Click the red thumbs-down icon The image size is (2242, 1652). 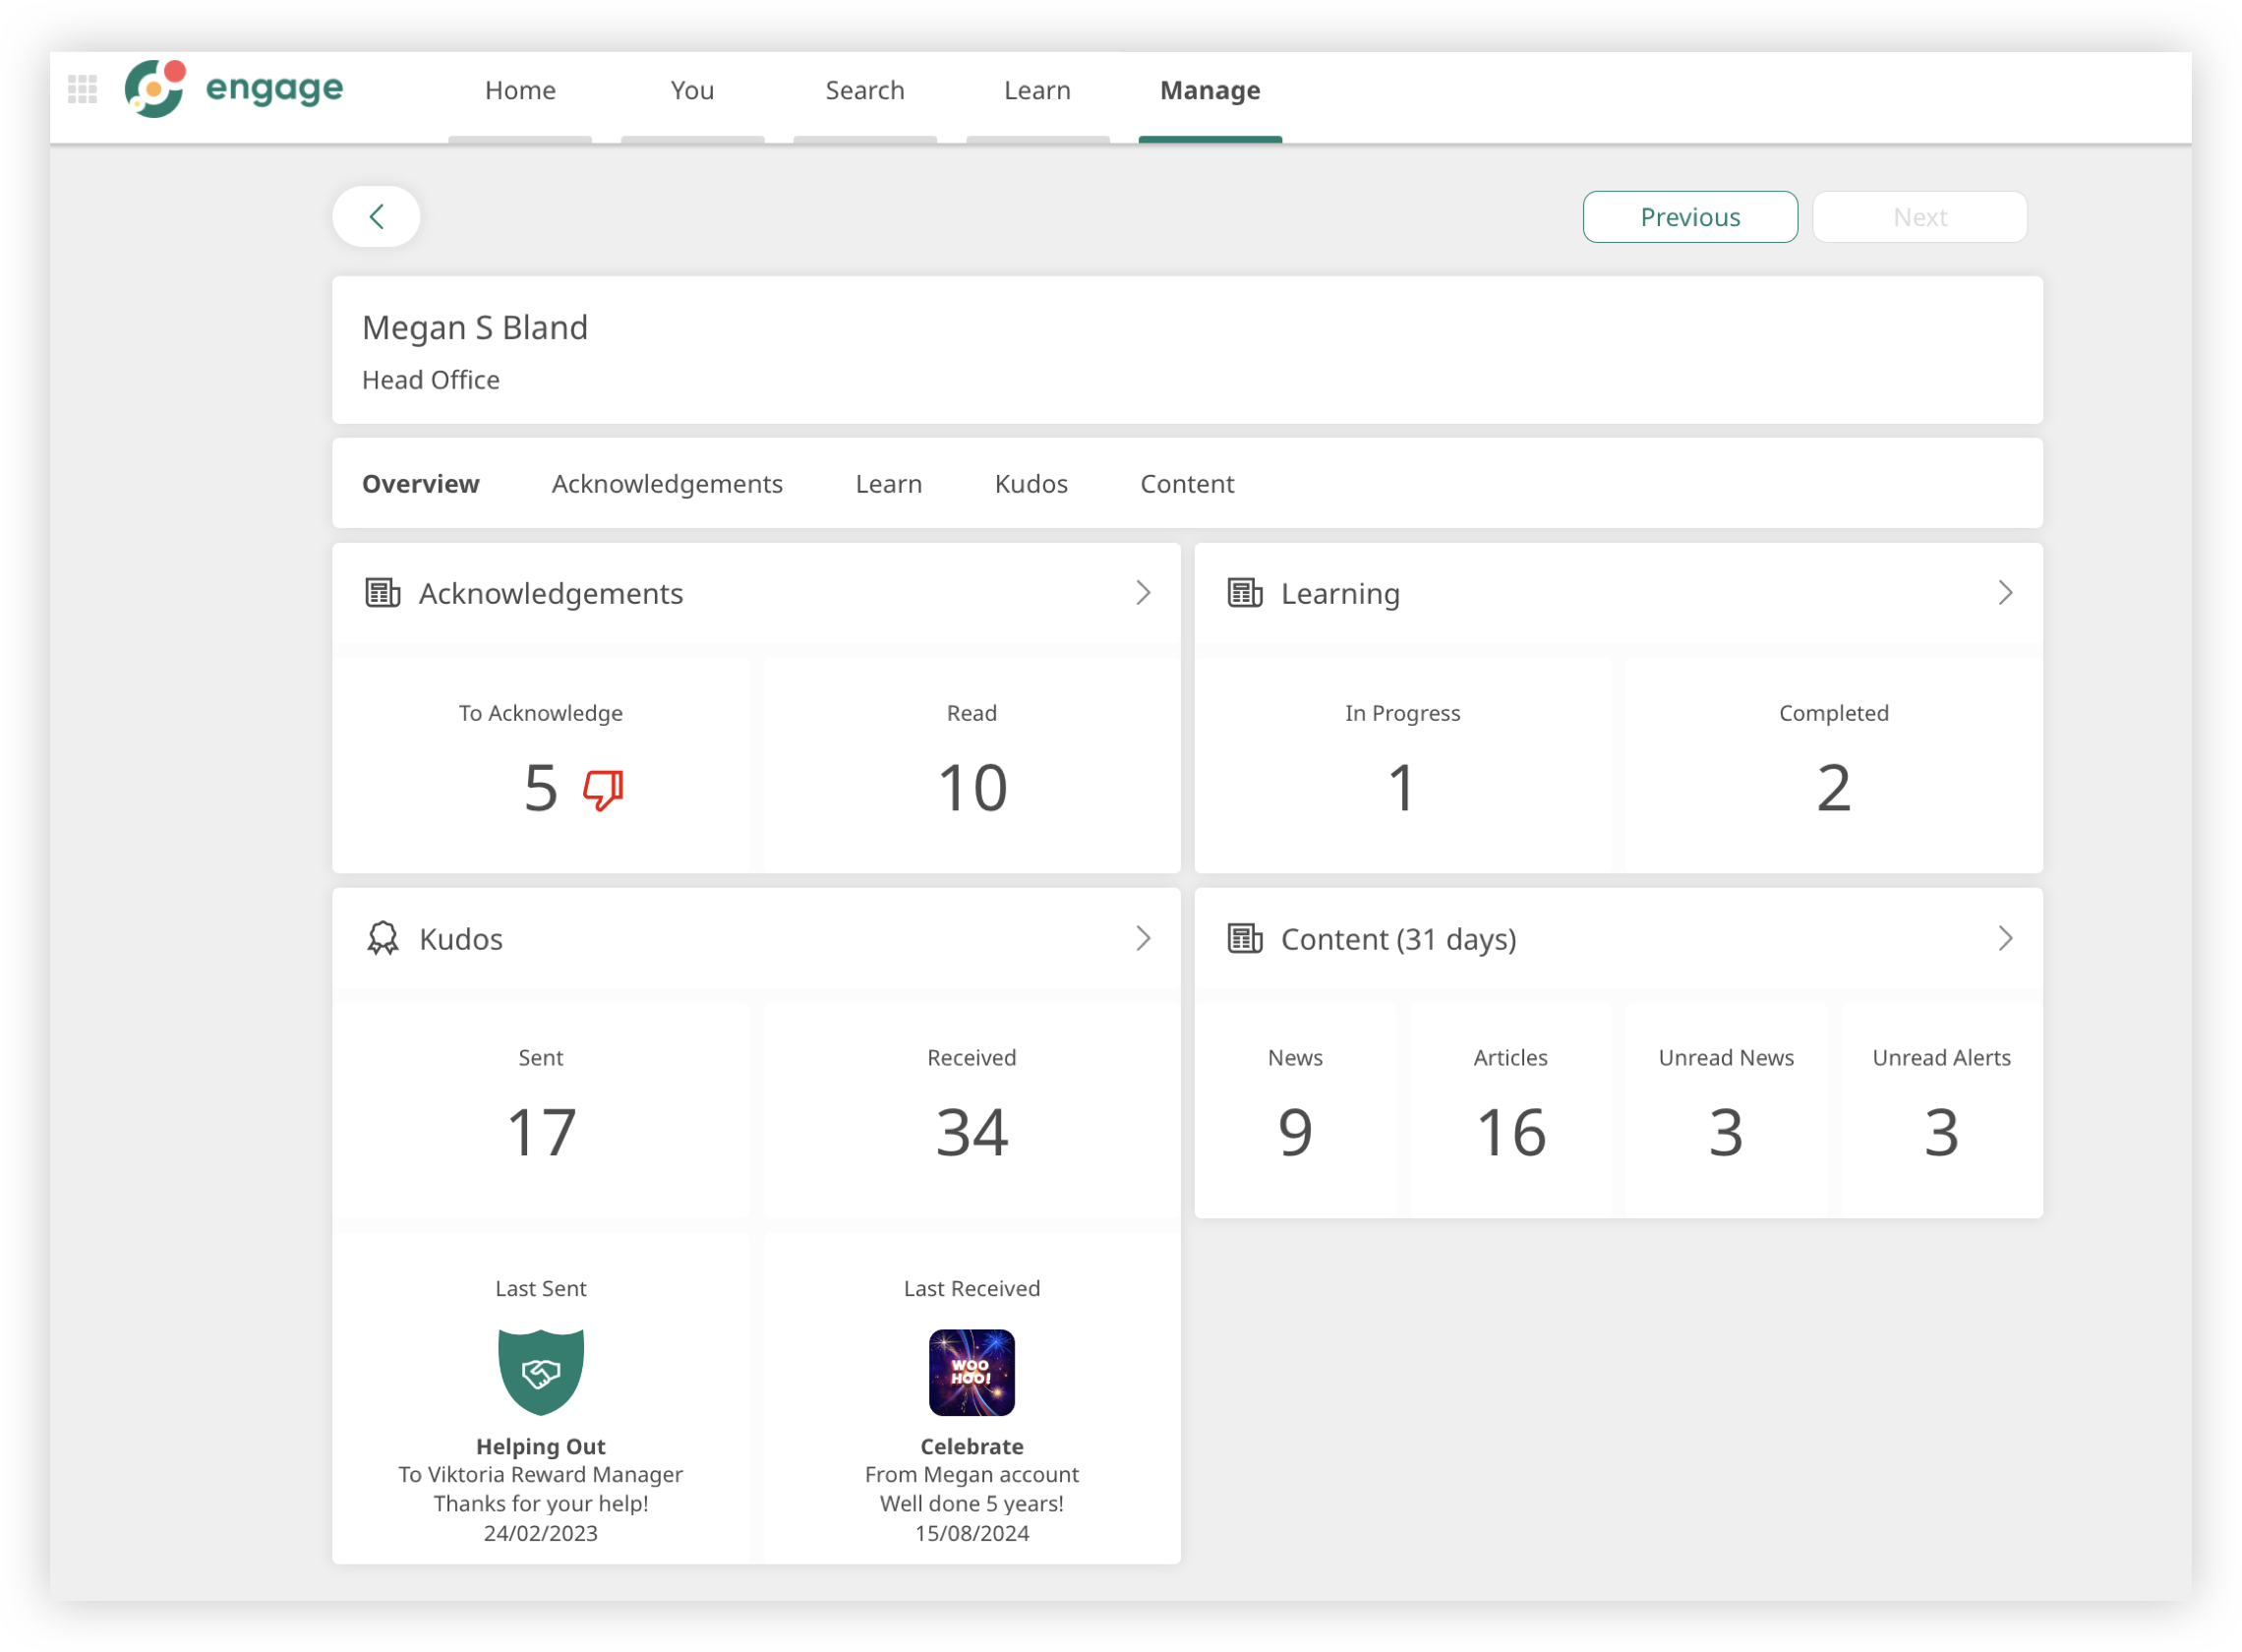[603, 789]
